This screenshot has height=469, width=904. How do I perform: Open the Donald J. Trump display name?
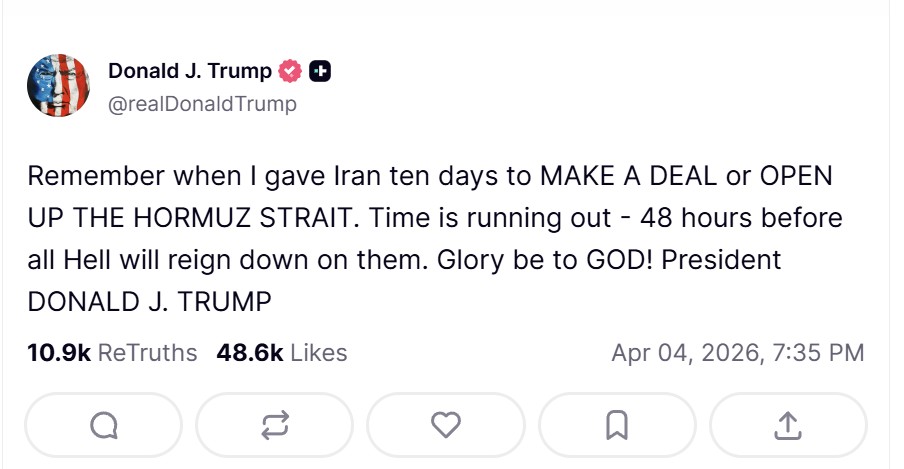(189, 71)
